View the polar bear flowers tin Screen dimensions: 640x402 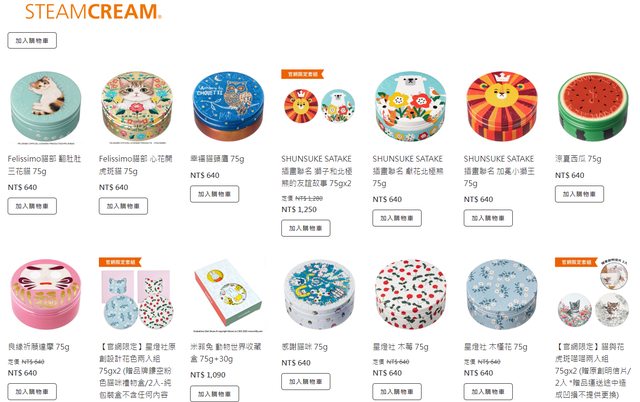410,106
